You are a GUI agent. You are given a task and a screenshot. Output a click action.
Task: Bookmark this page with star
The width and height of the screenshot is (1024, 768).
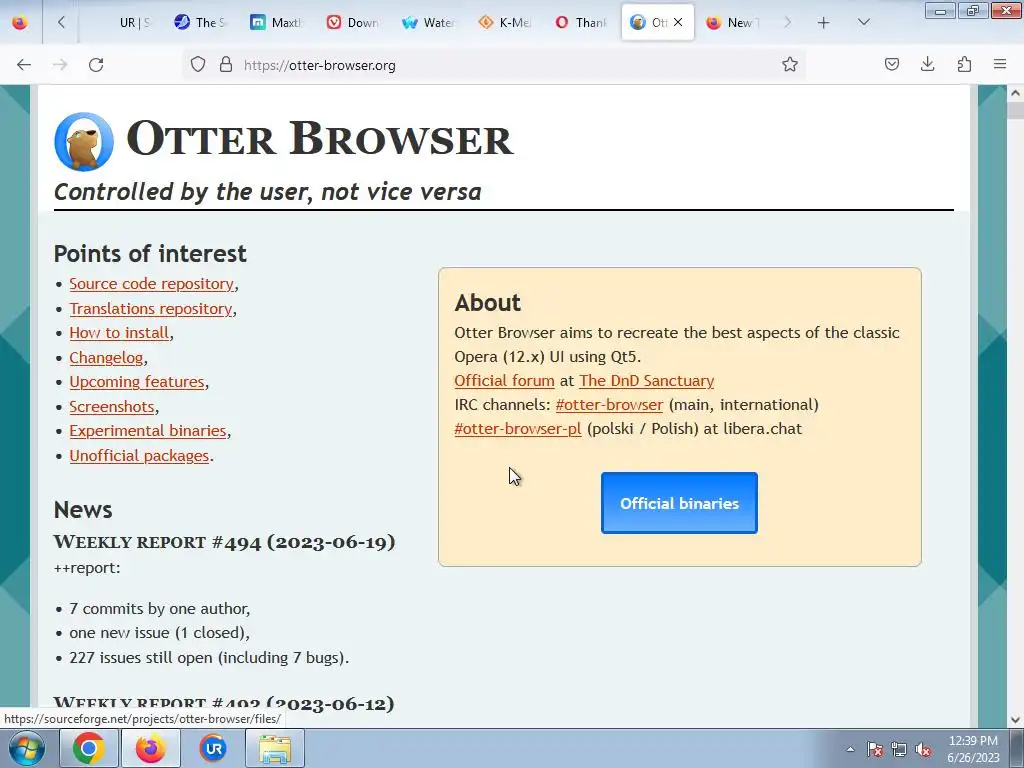(x=790, y=65)
